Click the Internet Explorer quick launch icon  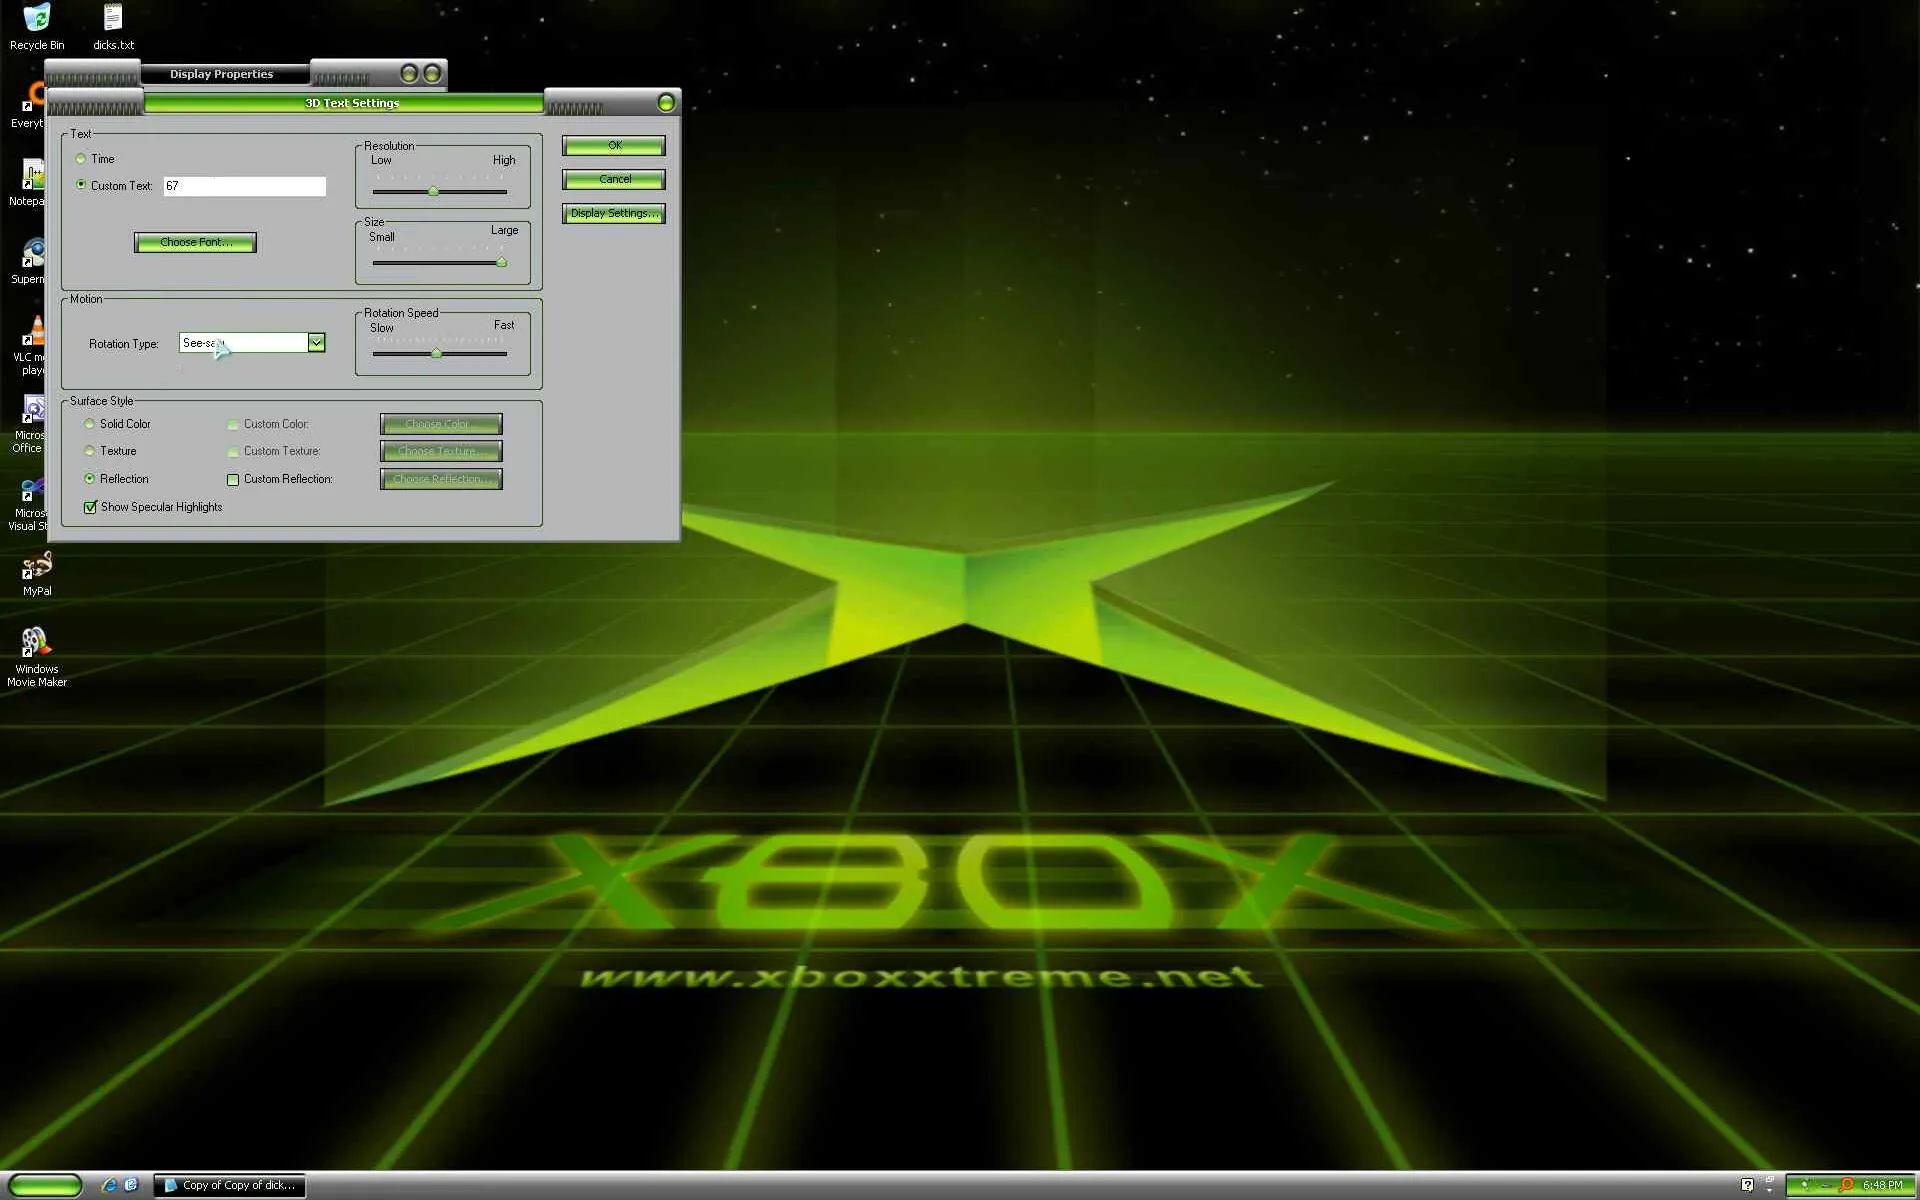[109, 1185]
